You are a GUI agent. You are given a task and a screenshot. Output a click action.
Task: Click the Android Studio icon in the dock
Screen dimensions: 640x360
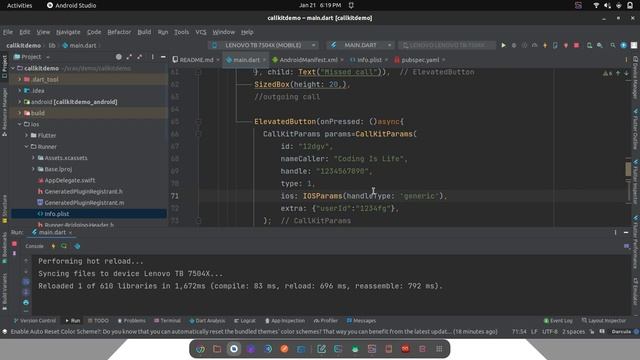tap(355, 349)
